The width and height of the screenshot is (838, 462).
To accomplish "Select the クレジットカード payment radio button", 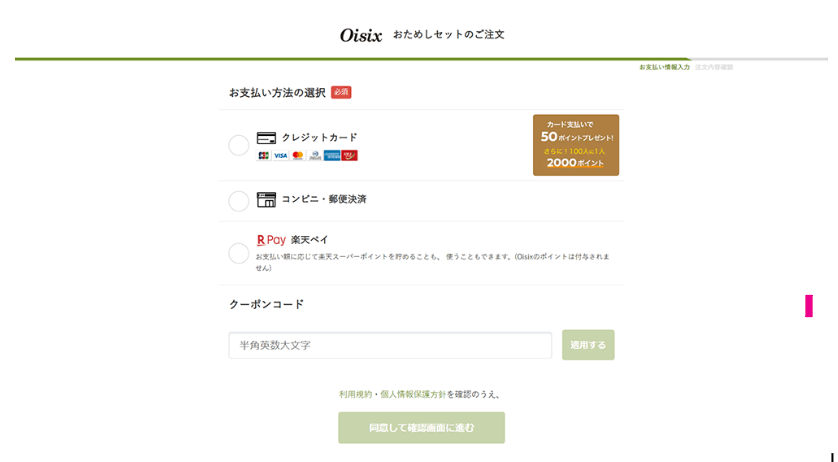I will [238, 145].
